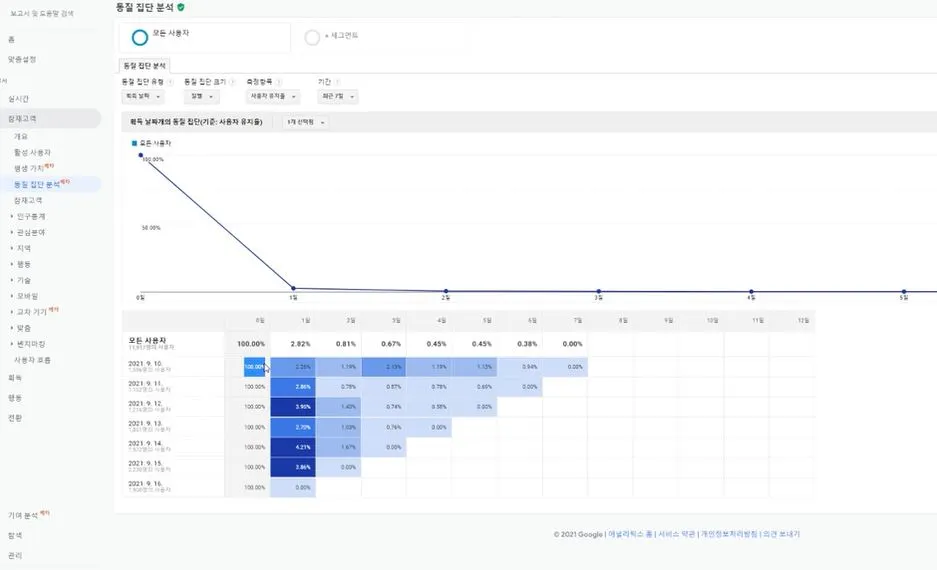937x570 pixels.
Task: Open 관리 admin settings in the sidebar
Action: point(15,555)
